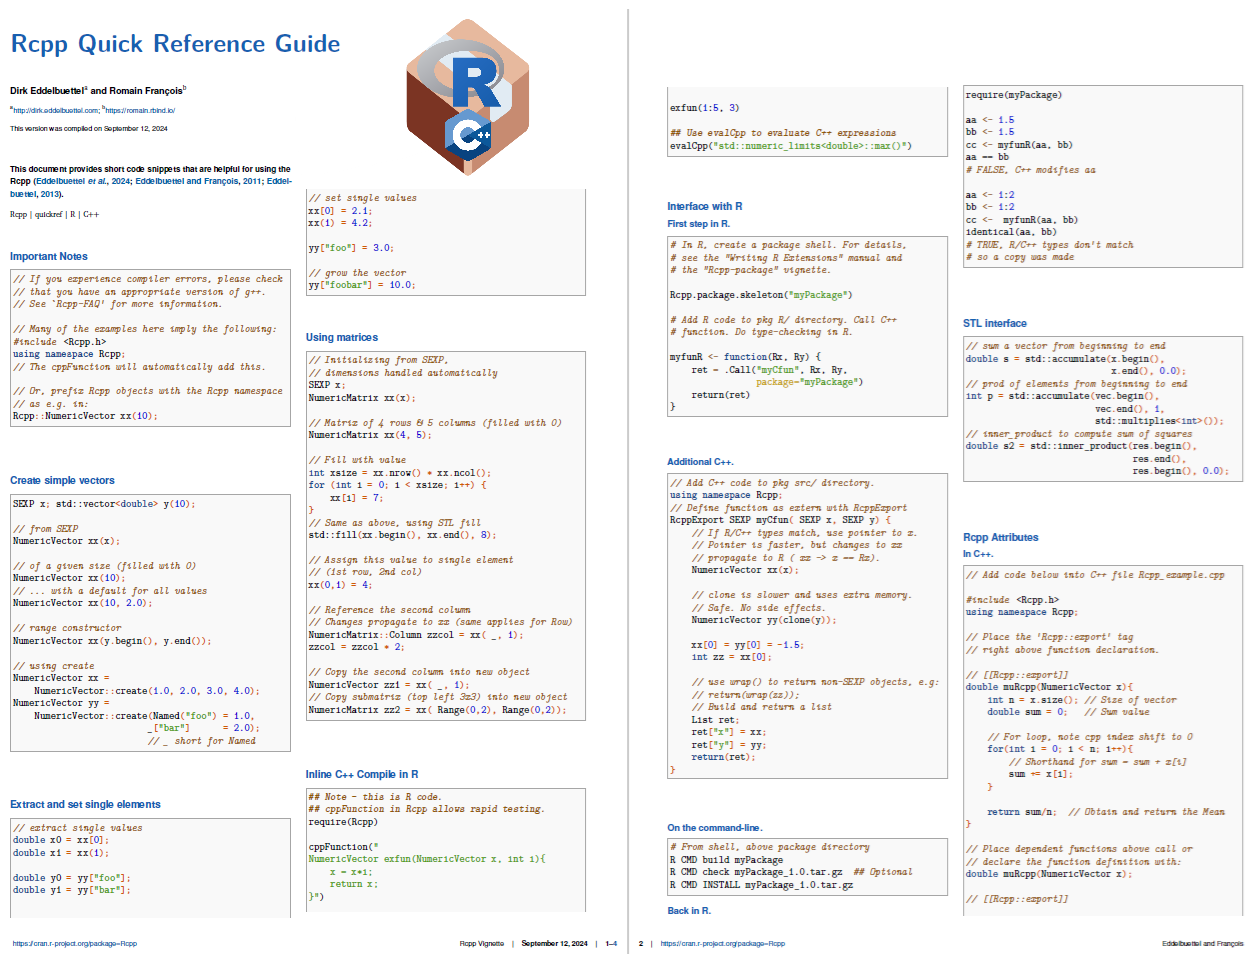Select the quickref keyword tag
This screenshot has width=1252, height=967.
tap(48, 214)
